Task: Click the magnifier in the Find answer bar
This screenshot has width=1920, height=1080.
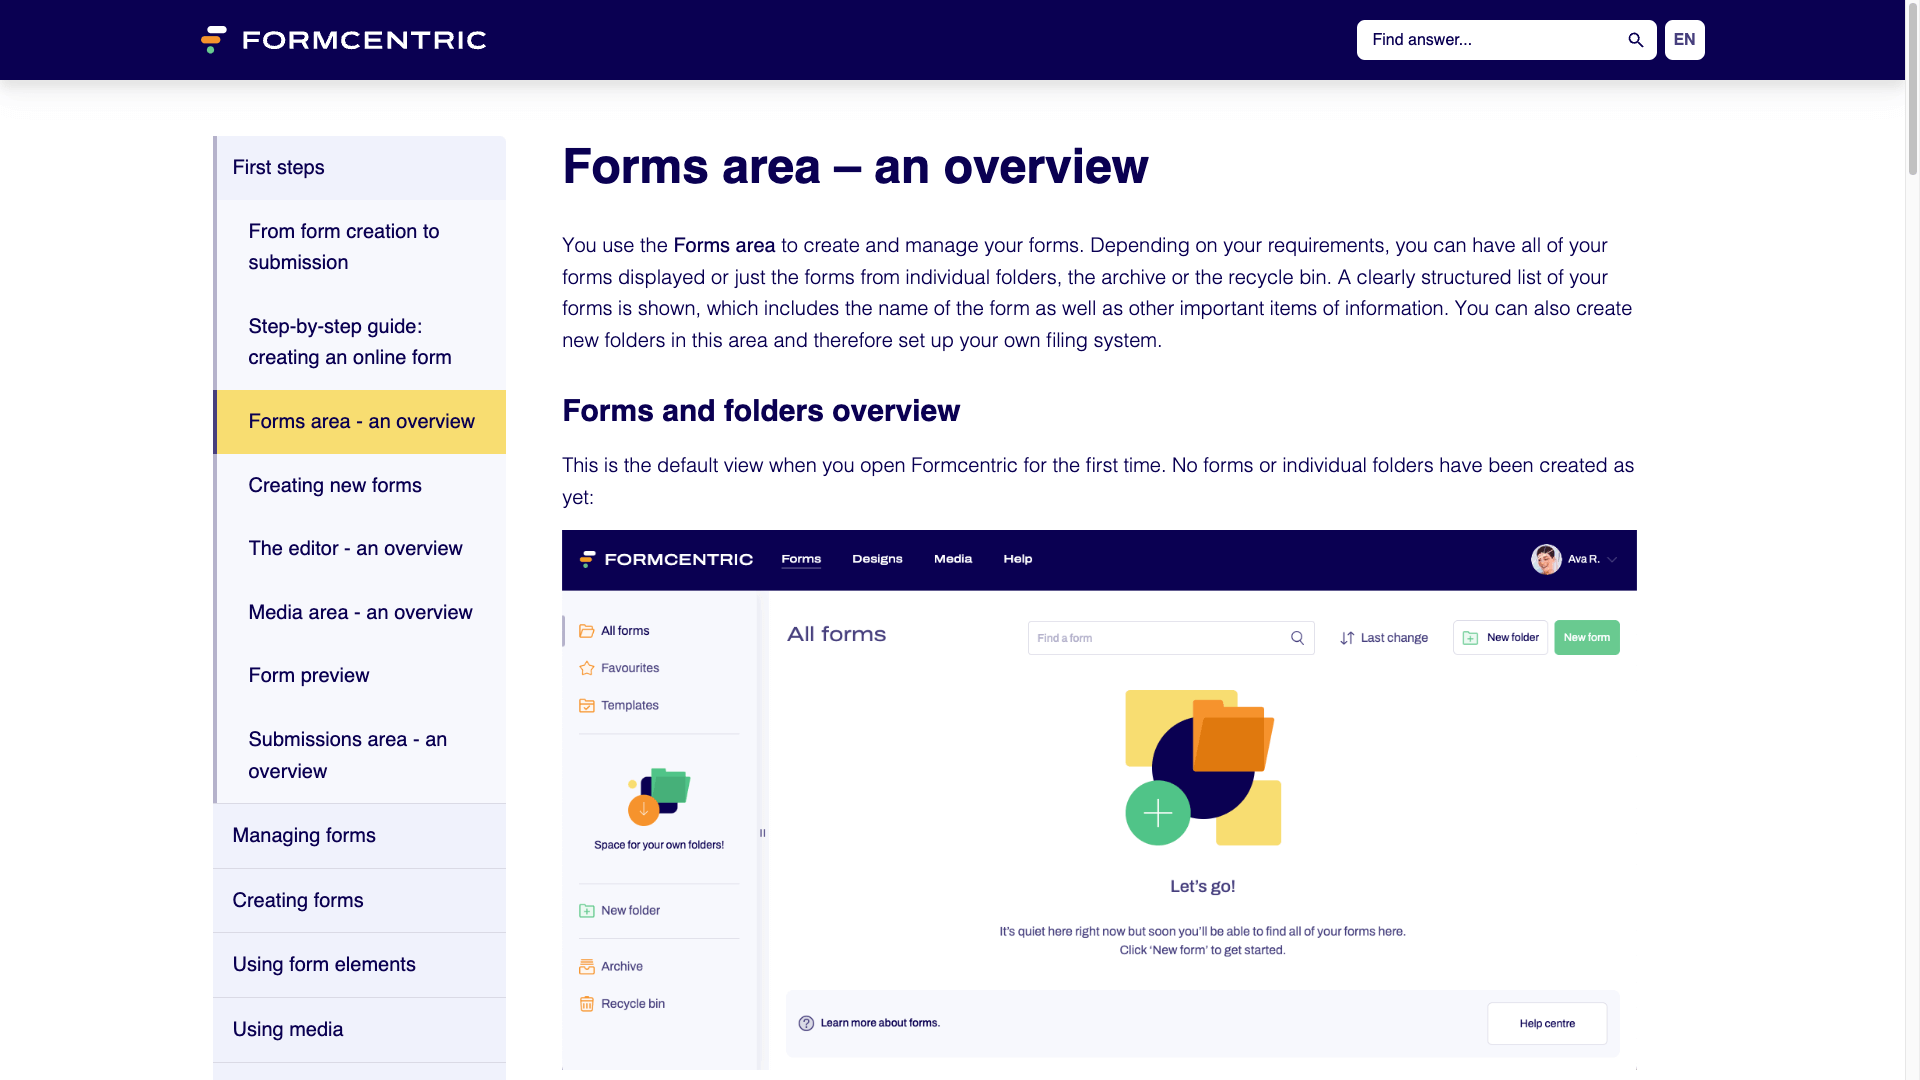Action: point(1635,40)
